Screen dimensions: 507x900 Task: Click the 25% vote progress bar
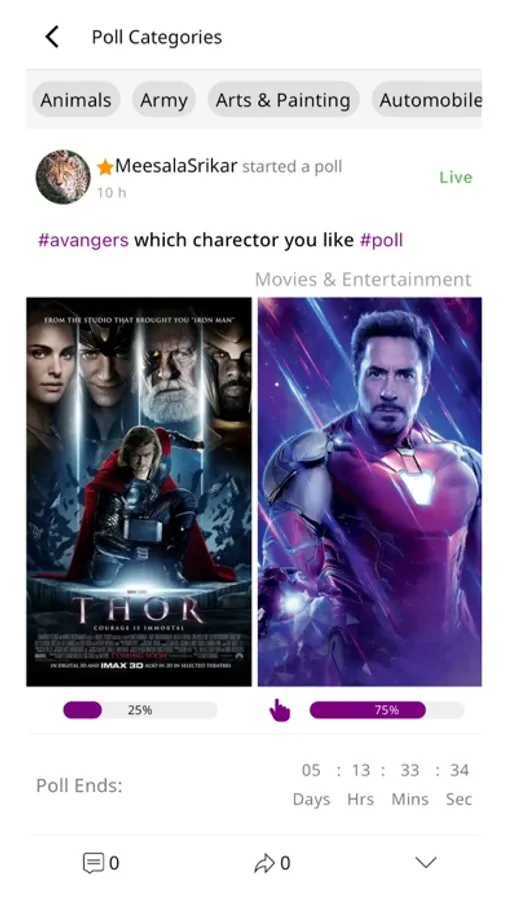click(140, 710)
